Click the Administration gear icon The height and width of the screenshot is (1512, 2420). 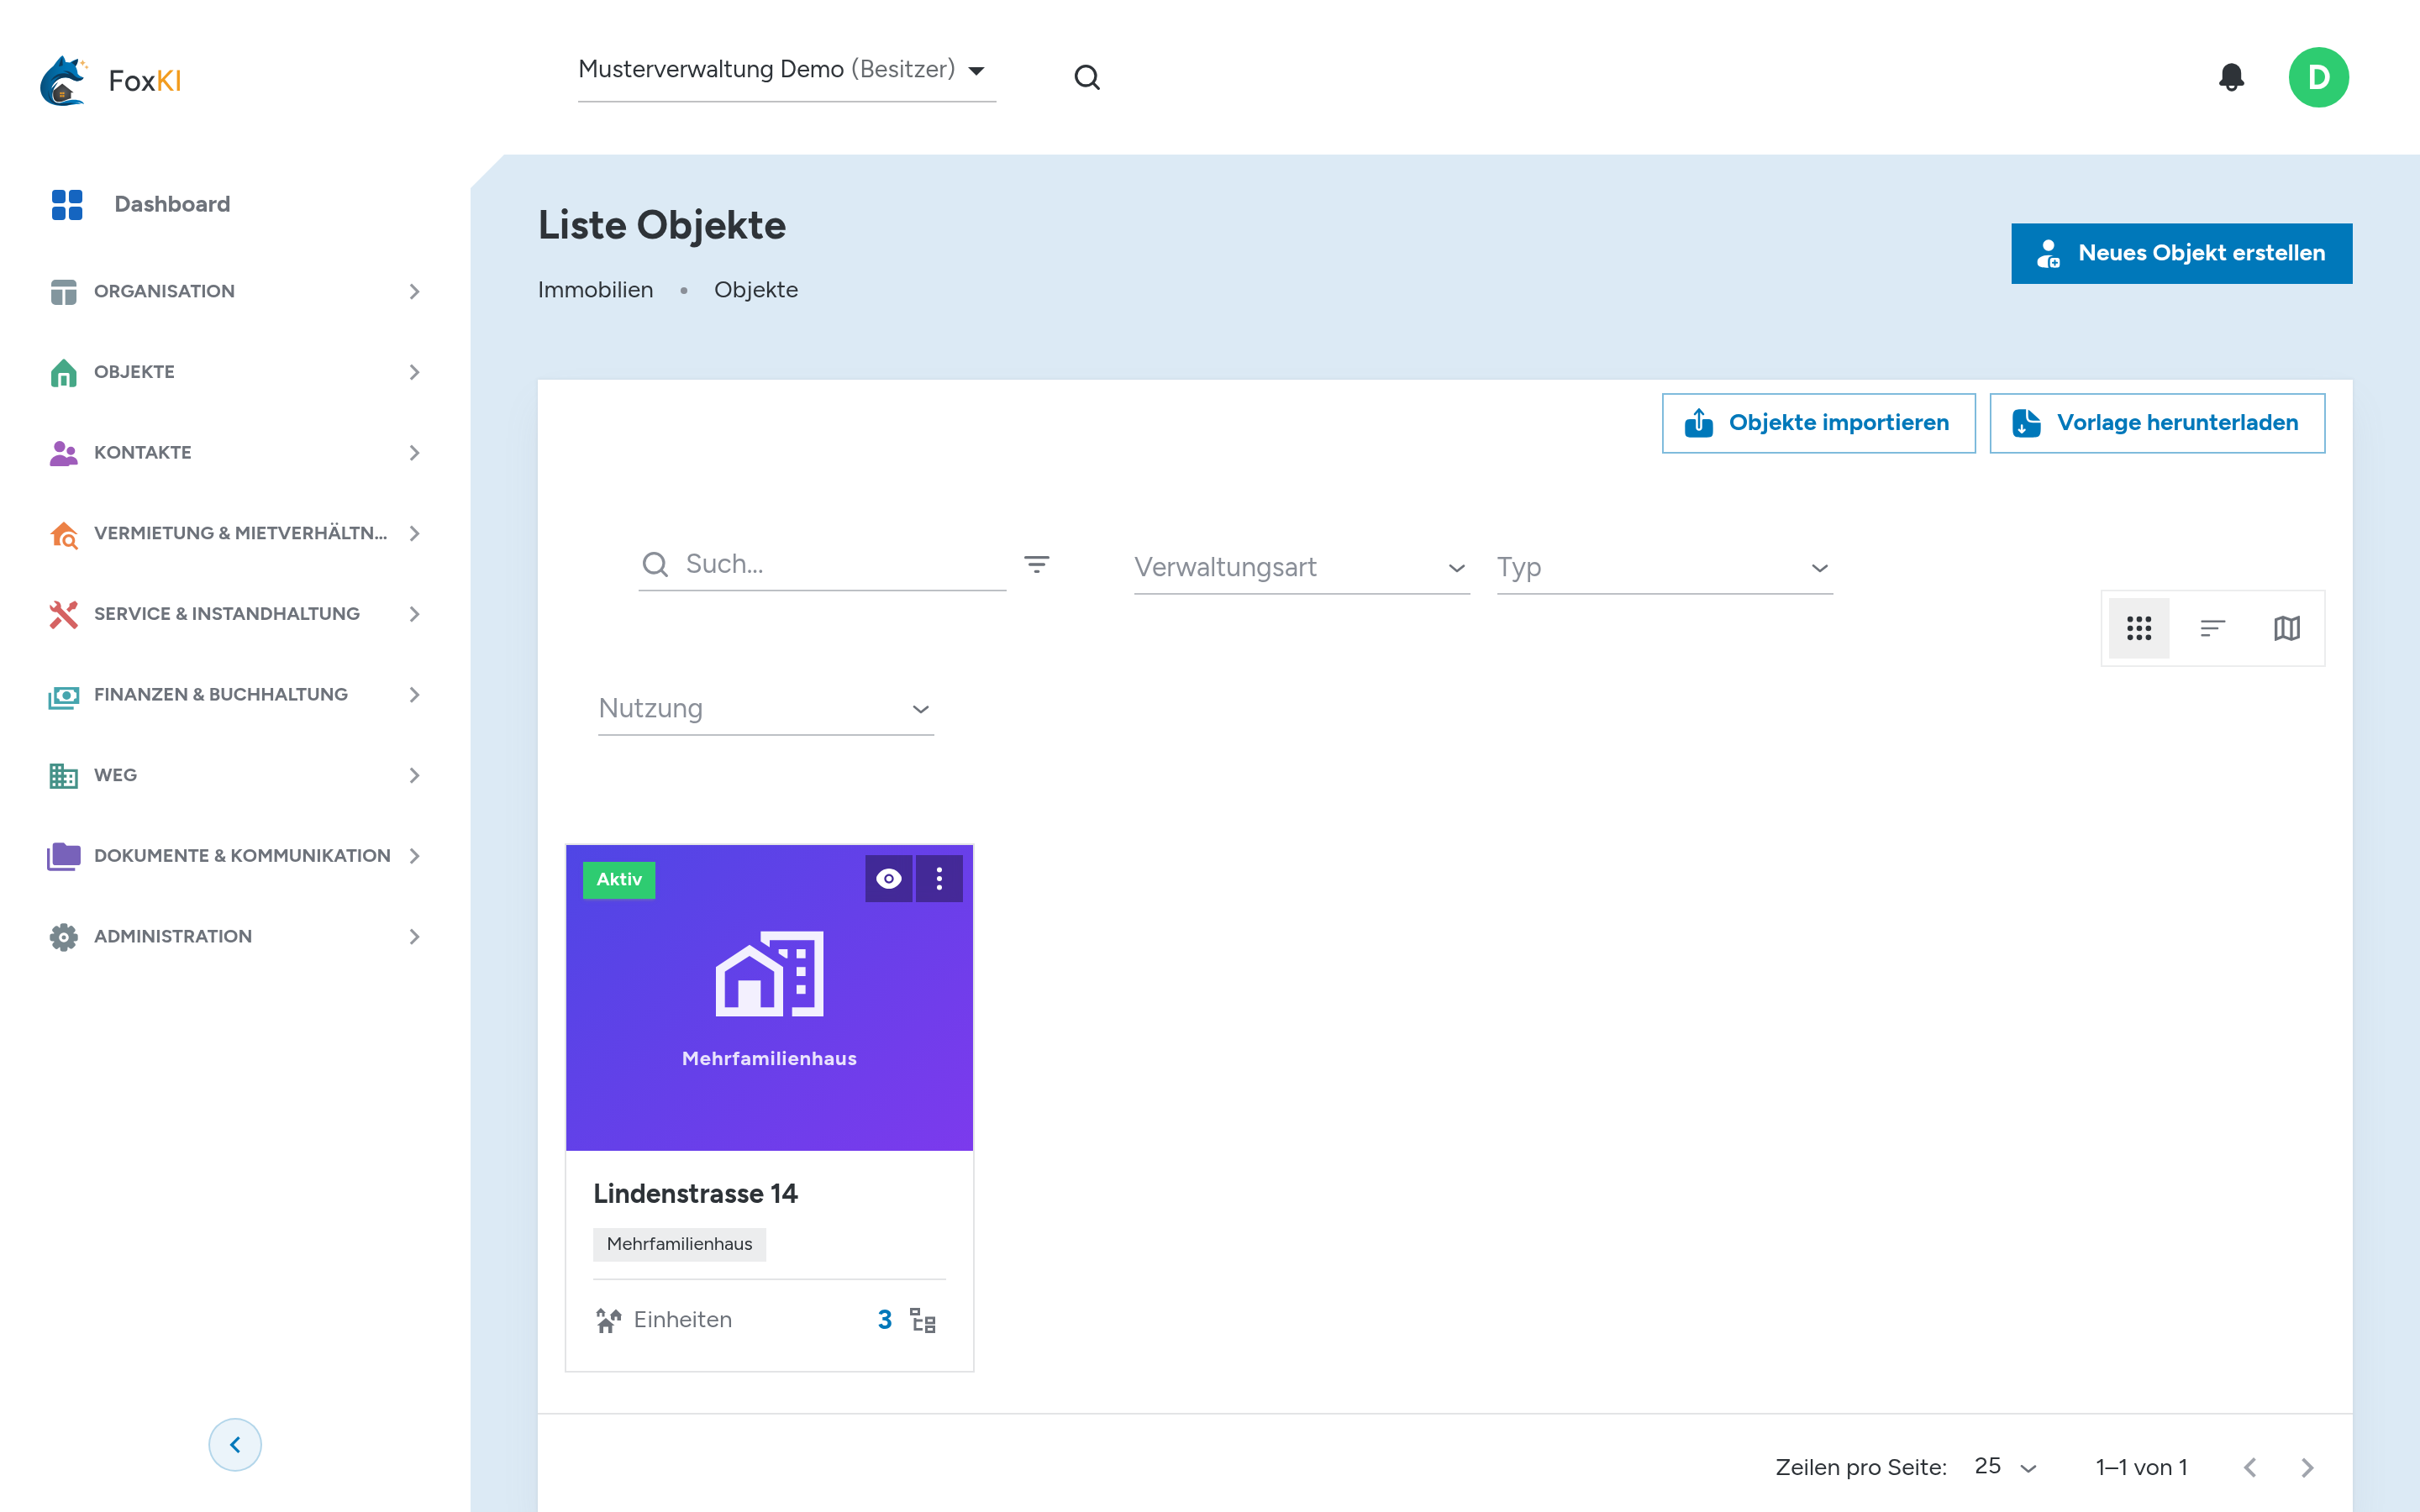(63, 937)
